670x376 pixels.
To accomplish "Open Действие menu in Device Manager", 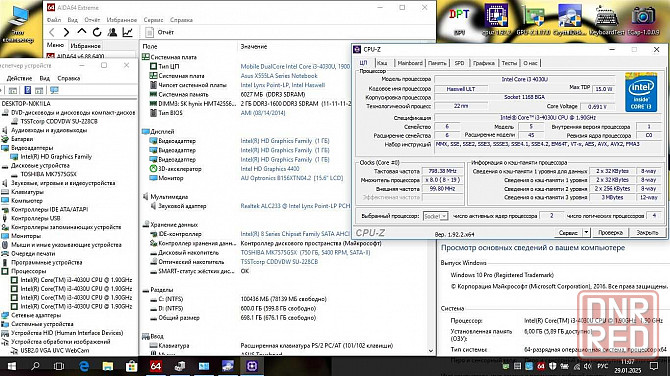I will point(19,78).
